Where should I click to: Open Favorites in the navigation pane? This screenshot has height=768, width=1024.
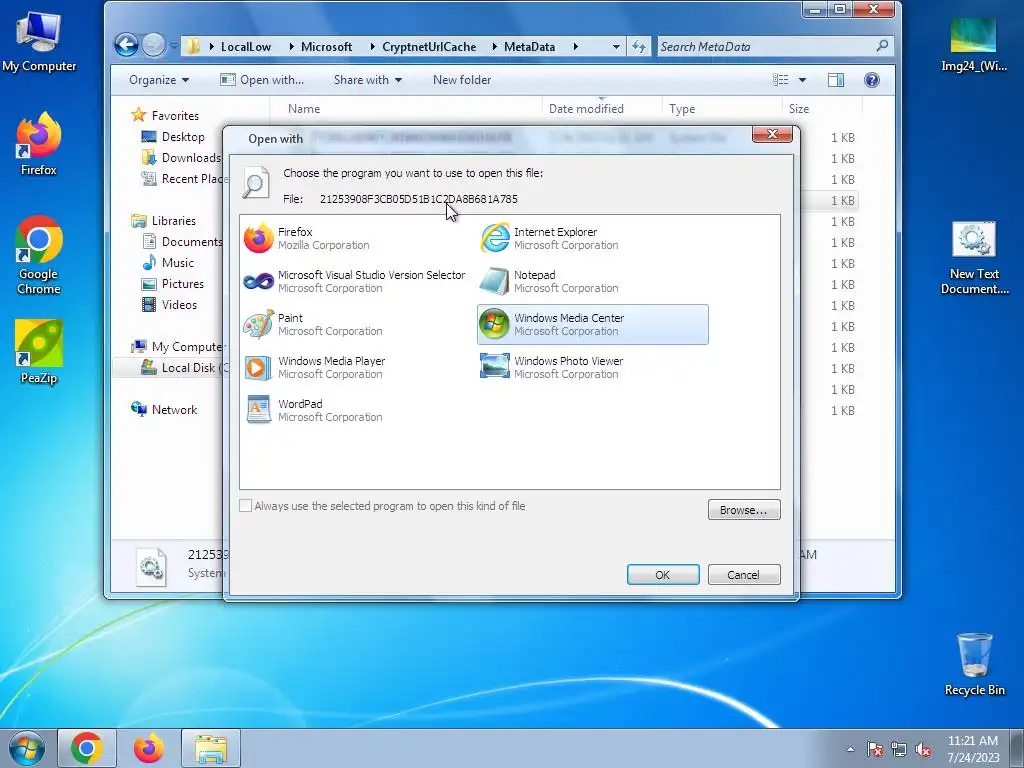tap(165, 116)
